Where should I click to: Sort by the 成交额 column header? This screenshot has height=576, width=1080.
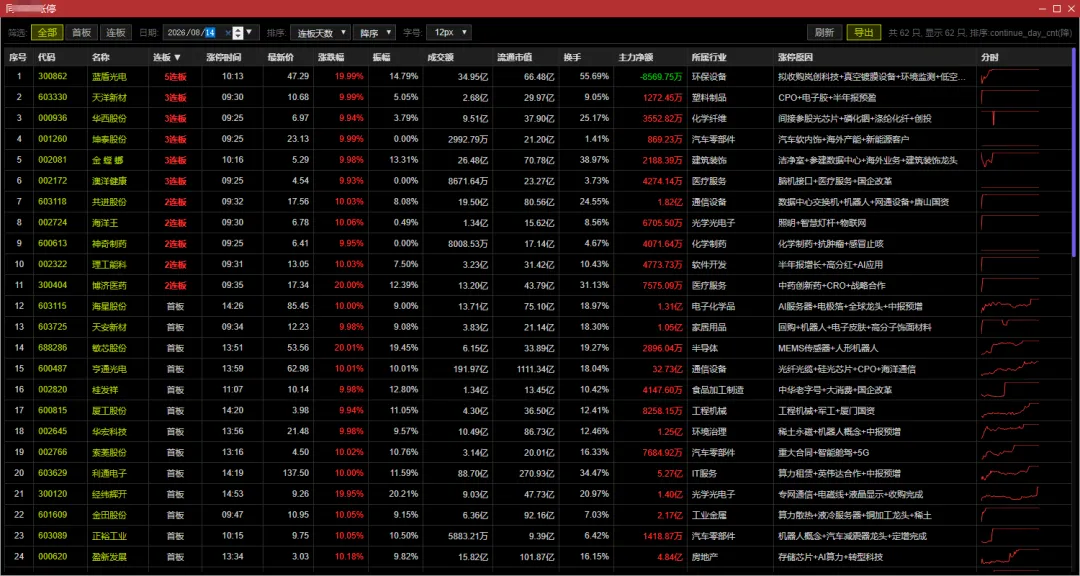click(x=440, y=57)
